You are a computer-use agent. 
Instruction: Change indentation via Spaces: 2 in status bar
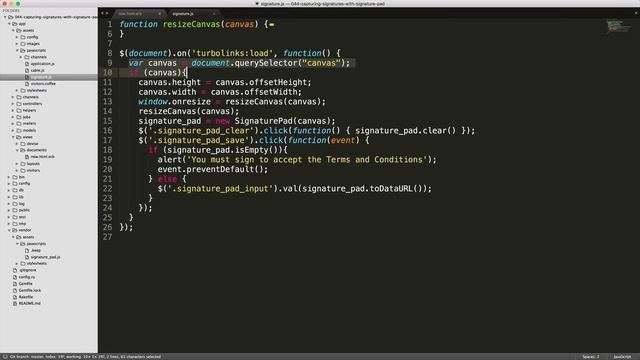click(x=591, y=357)
